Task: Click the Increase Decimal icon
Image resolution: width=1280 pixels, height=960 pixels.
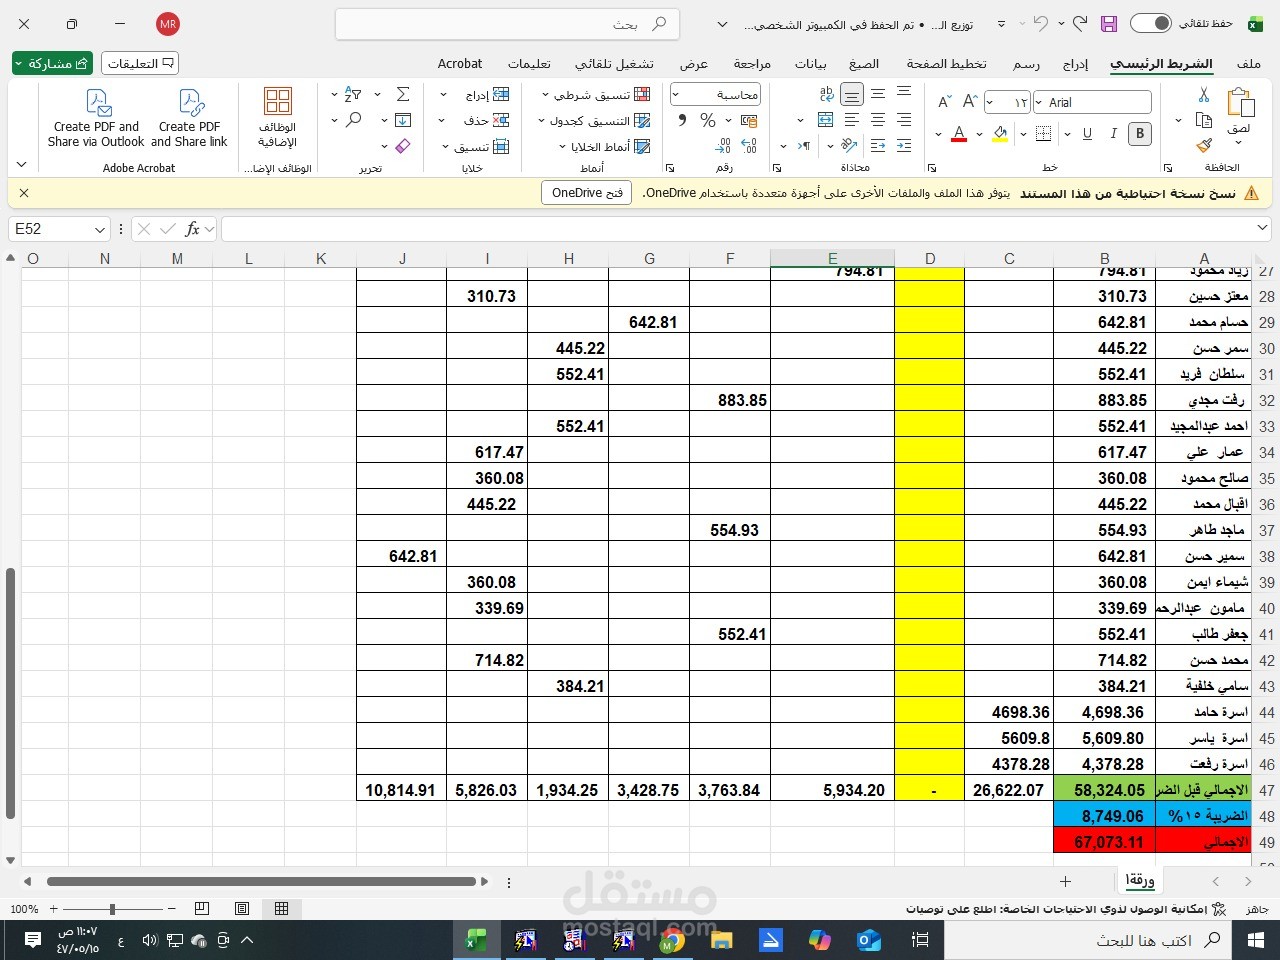Action: [x=750, y=146]
